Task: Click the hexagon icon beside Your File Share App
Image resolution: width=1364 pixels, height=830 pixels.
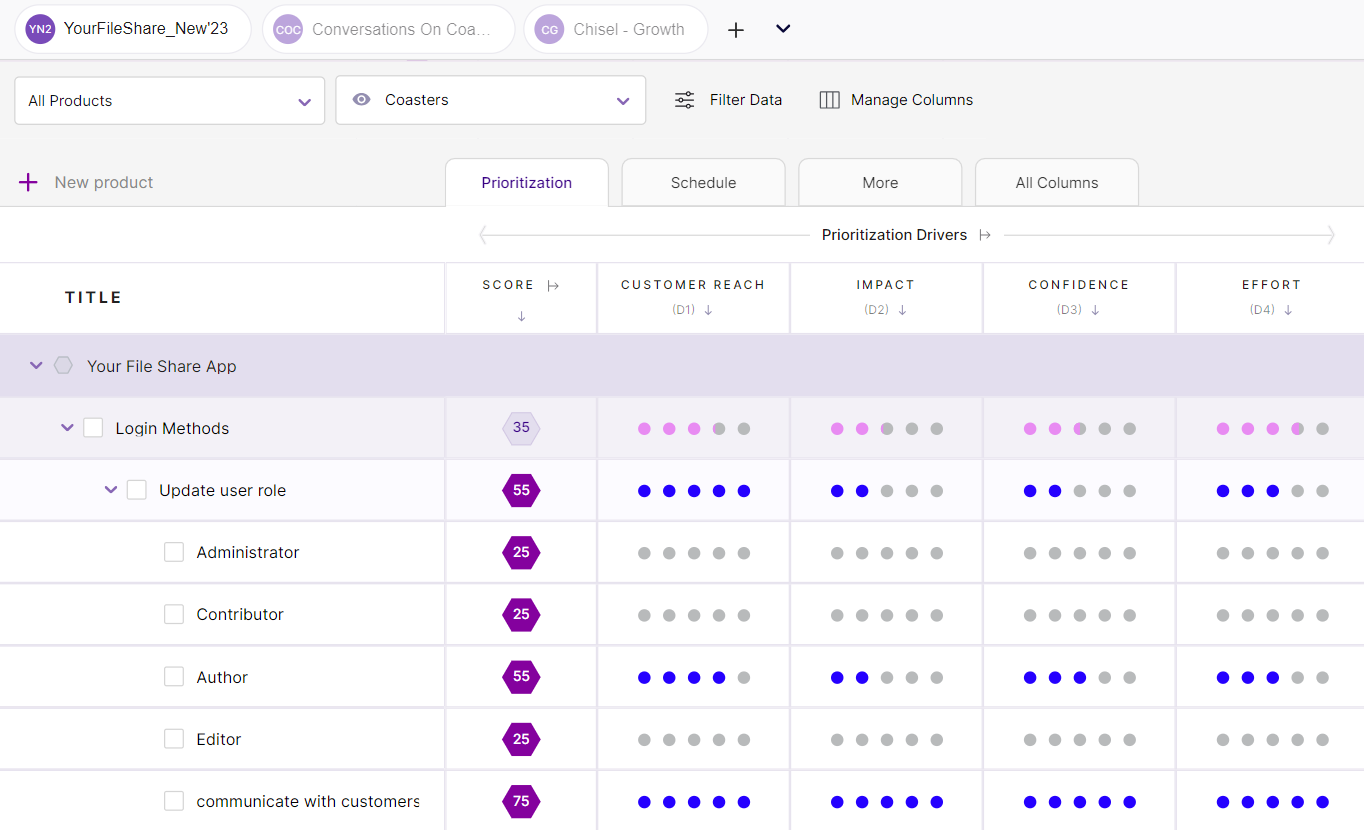Action: point(63,365)
